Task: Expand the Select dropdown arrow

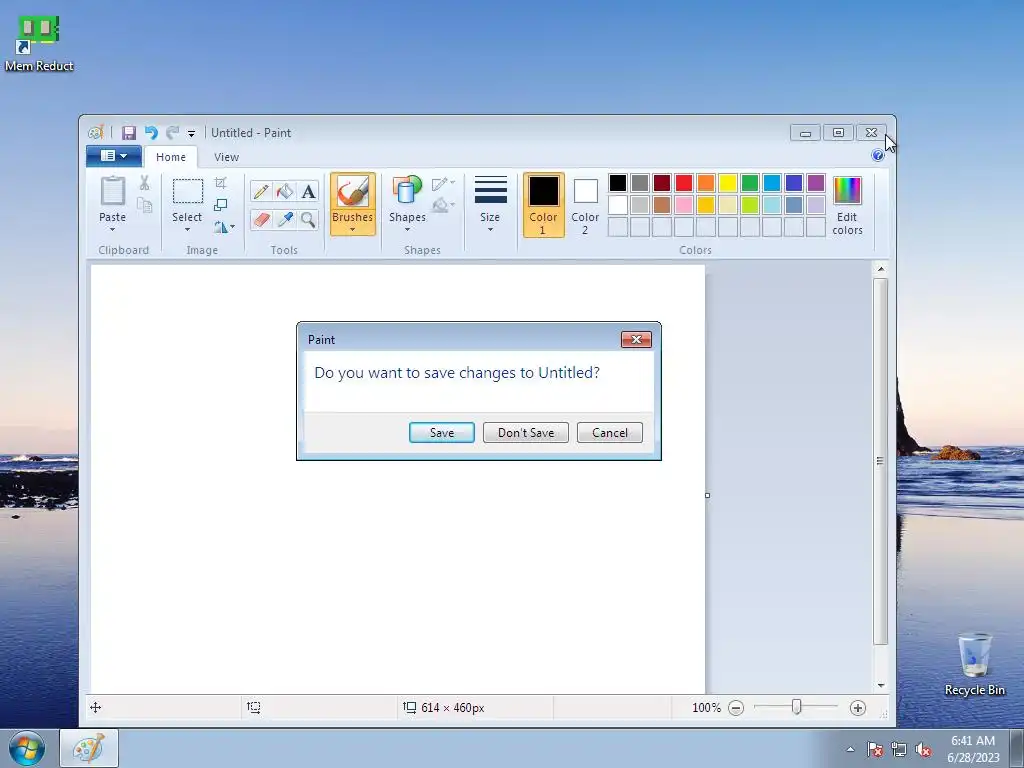Action: (x=187, y=230)
